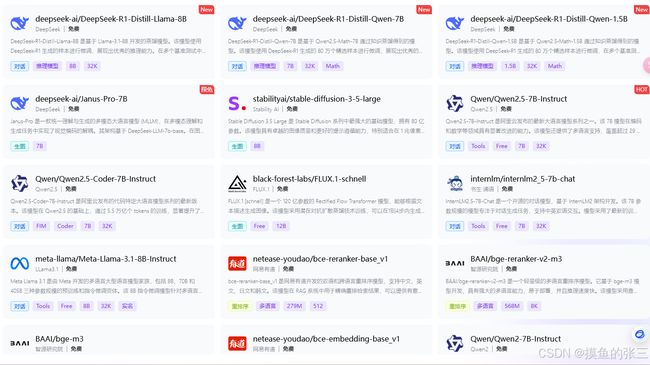Viewport: 650px width, 365px height.
Task: Click the Tools tag on Meta-Llama-3.1-8B-Instruct card
Action: [x=43, y=306]
